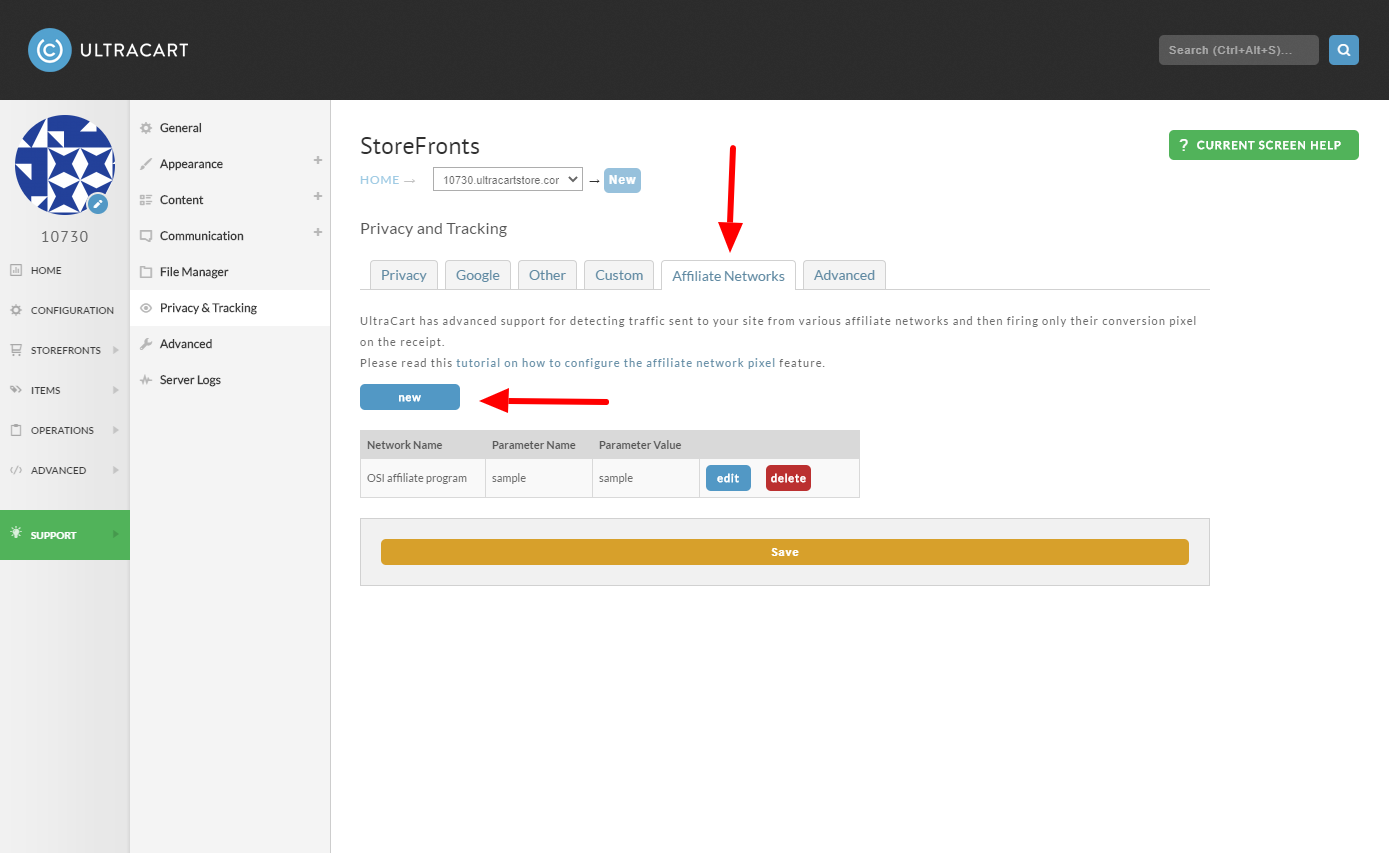Expand the Storefronts sidebar arrow
Image resolution: width=1389 pixels, height=853 pixels.
click(116, 350)
